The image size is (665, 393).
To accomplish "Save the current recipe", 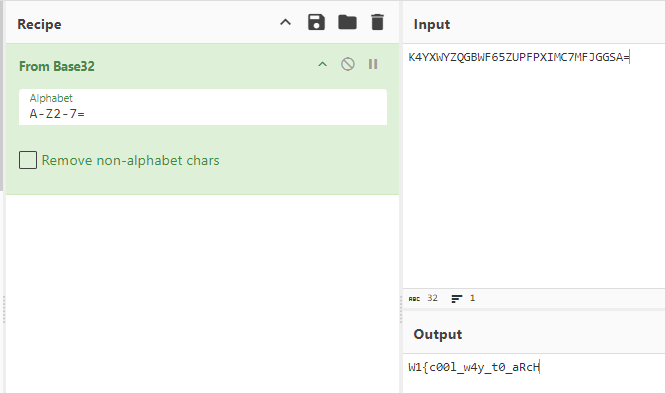I will (x=316, y=22).
